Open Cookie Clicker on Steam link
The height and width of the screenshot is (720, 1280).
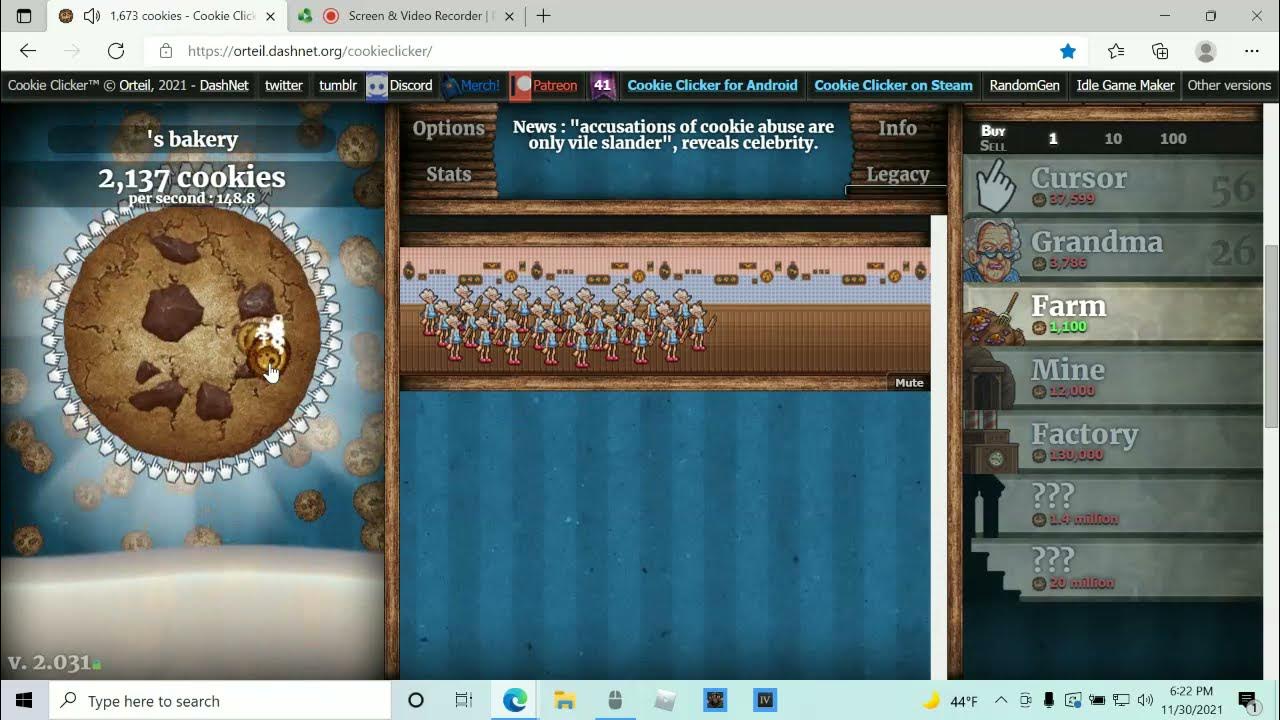(x=893, y=85)
